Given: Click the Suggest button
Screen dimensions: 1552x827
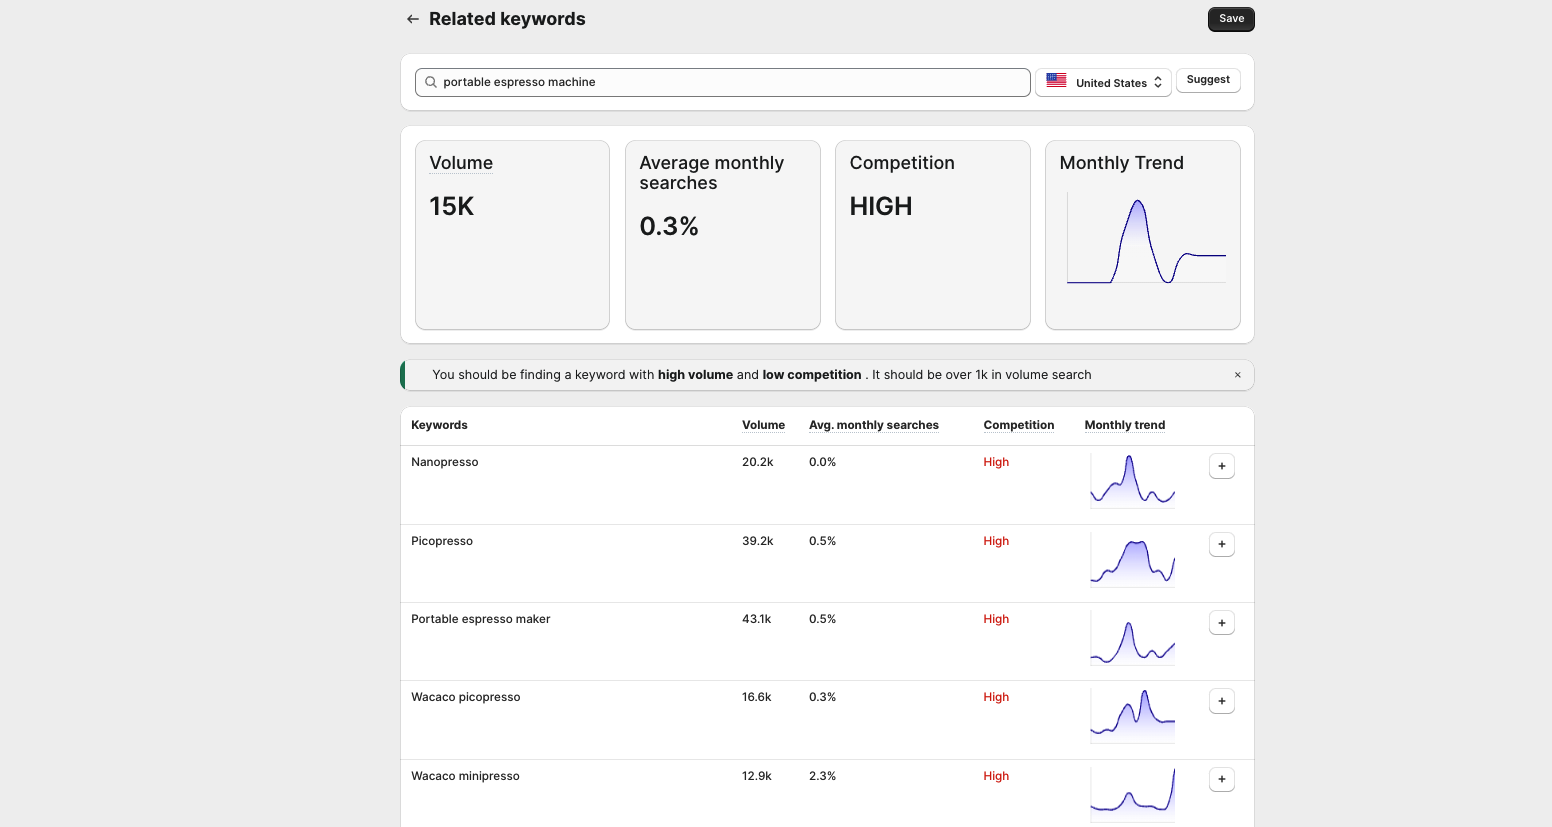Looking at the screenshot, I should point(1208,80).
